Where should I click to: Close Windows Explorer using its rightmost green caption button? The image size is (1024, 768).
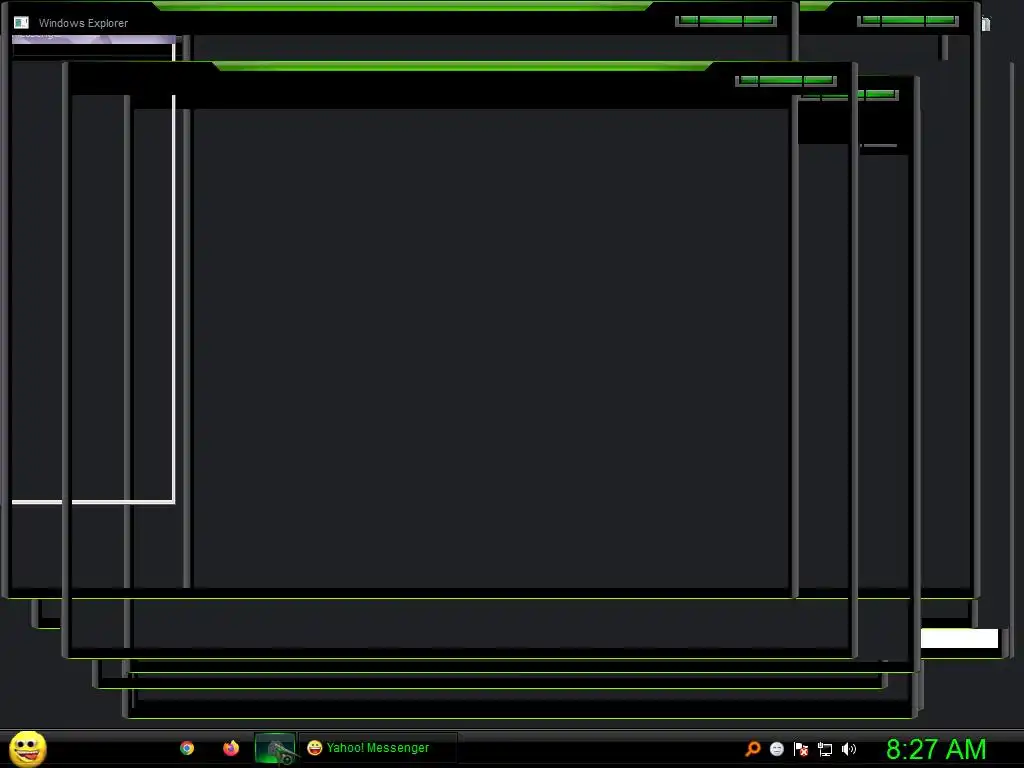point(758,21)
